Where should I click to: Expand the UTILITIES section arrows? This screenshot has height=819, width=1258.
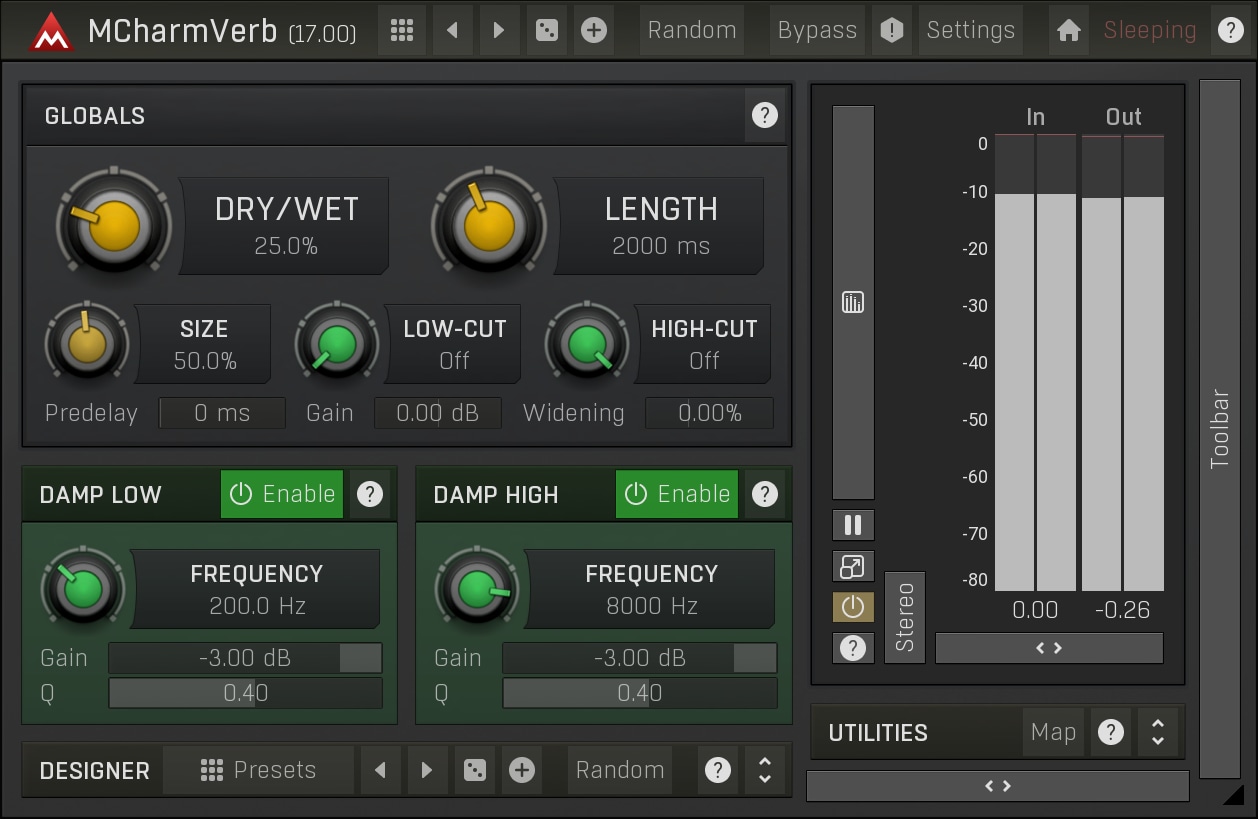pos(1157,733)
